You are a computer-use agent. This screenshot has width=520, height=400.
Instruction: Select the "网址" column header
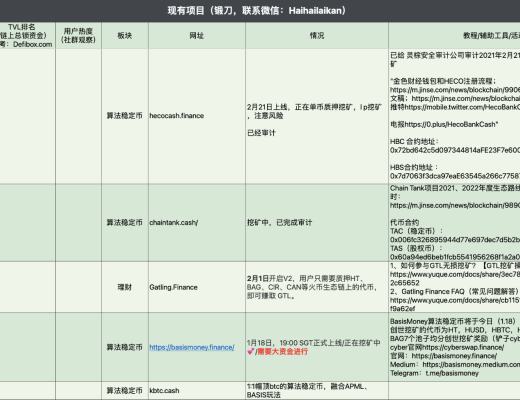pos(197,35)
